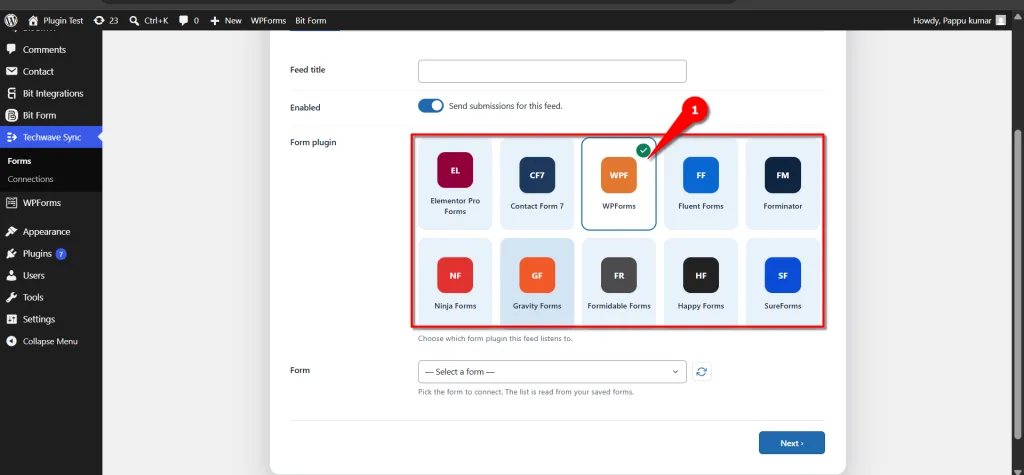Click the Tools wrench sidebar icon
1024x475 pixels.
(x=11, y=297)
